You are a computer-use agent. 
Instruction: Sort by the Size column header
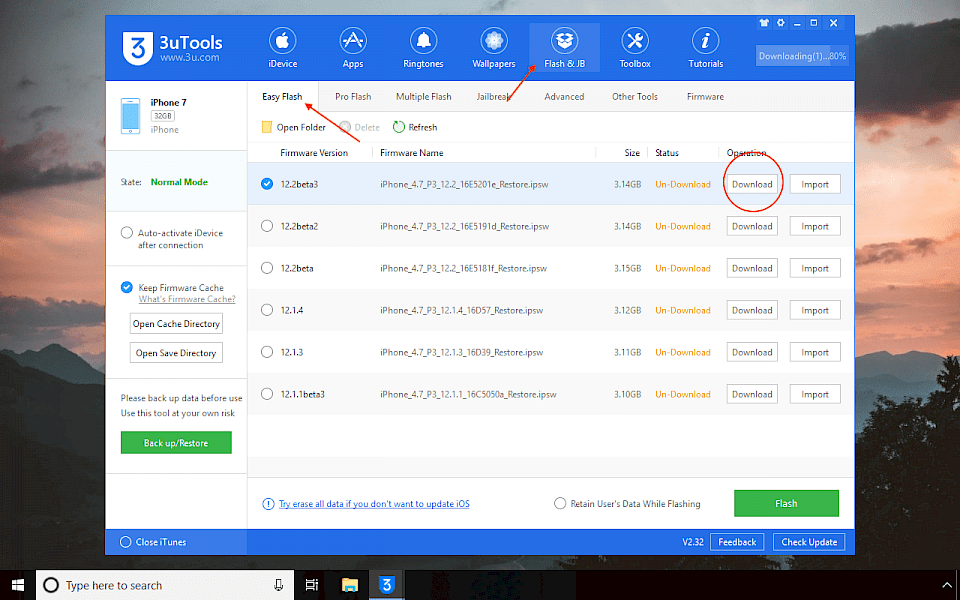tap(632, 153)
